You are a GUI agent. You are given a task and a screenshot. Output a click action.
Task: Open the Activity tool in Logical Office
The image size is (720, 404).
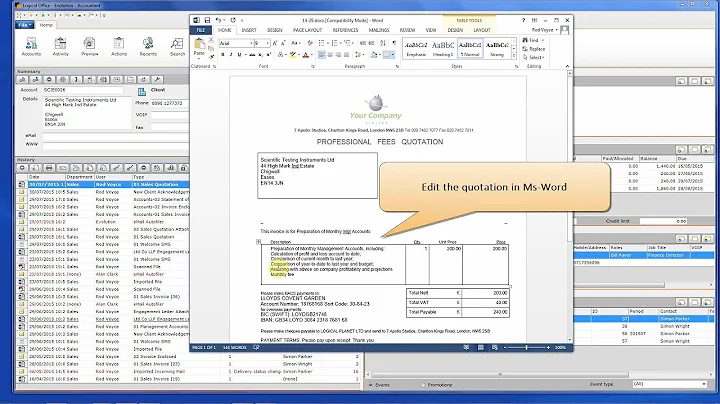(x=60, y=47)
